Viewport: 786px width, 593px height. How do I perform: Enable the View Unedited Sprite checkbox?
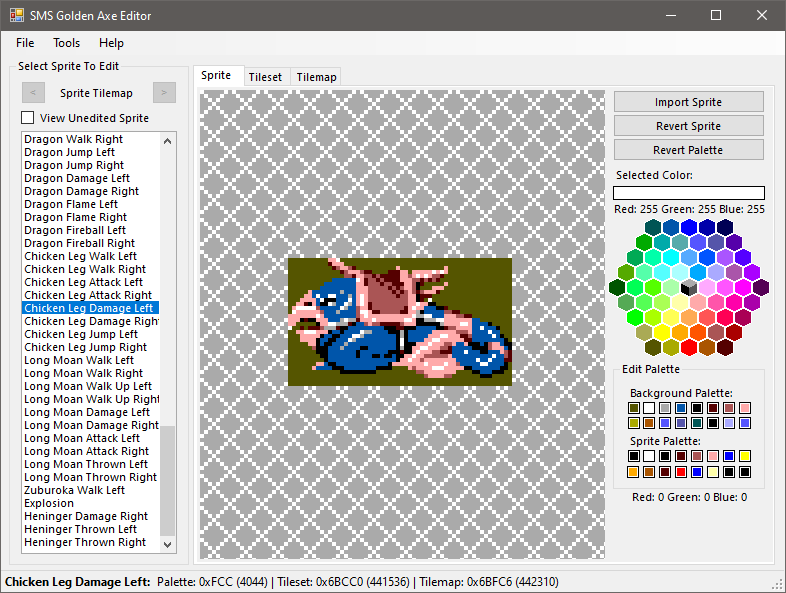click(x=28, y=118)
